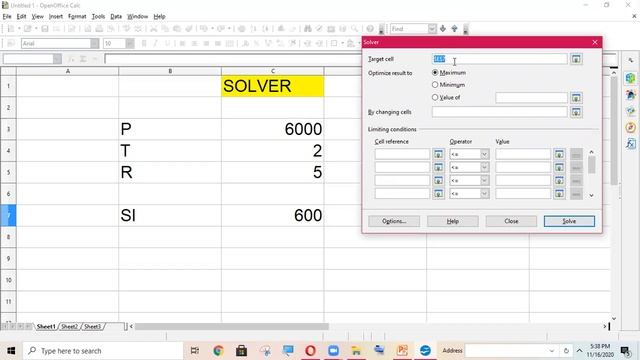Switch to the Sheet3 tab
The height and width of the screenshot is (360, 640).
[x=92, y=327]
